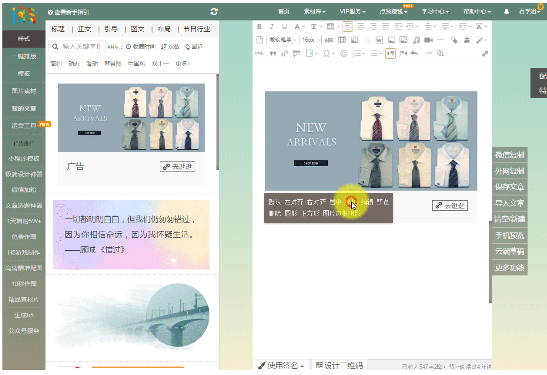Click the ABC spell check icon
The height and width of the screenshot is (375, 547).
[x=329, y=40]
